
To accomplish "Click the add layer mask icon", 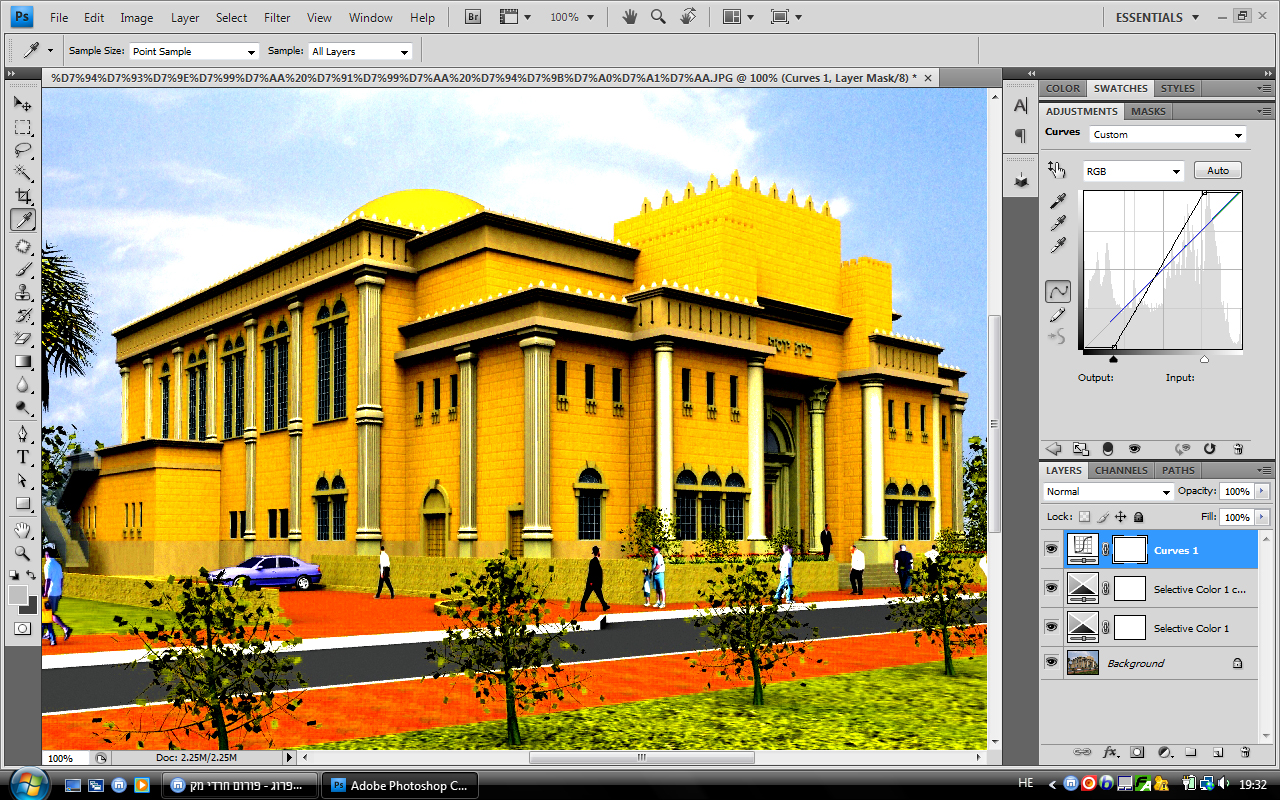I will tap(1137, 751).
